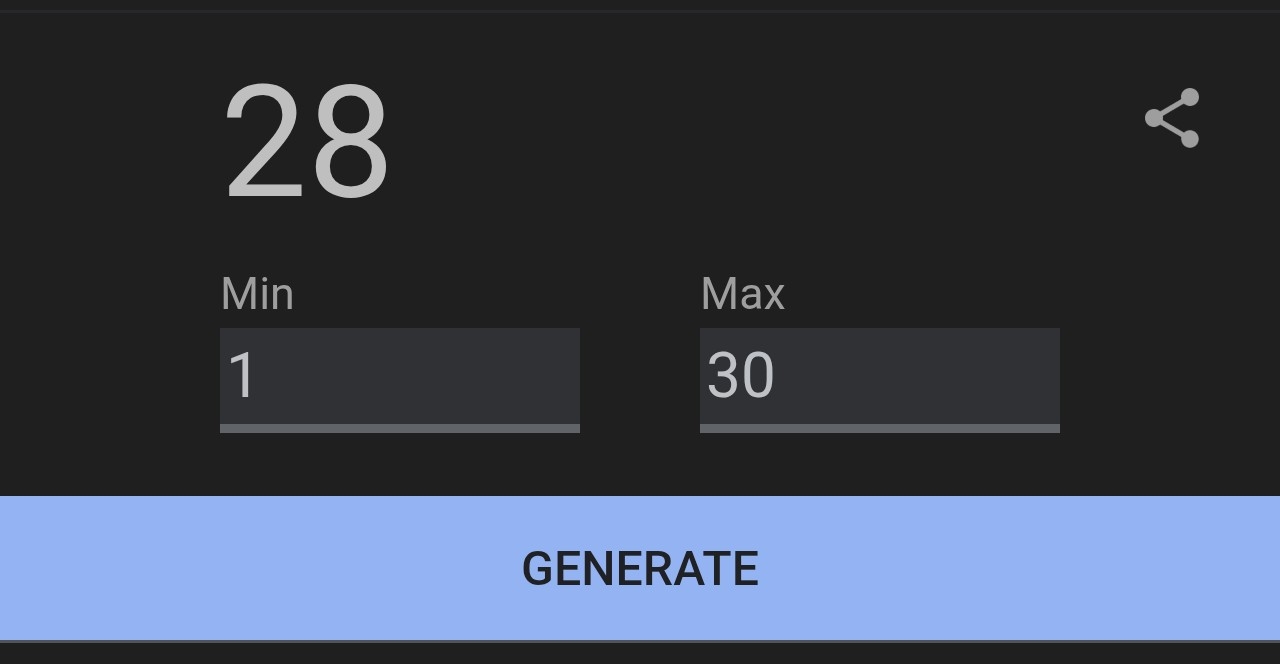Place cursor in the upper bound field

[879, 376]
